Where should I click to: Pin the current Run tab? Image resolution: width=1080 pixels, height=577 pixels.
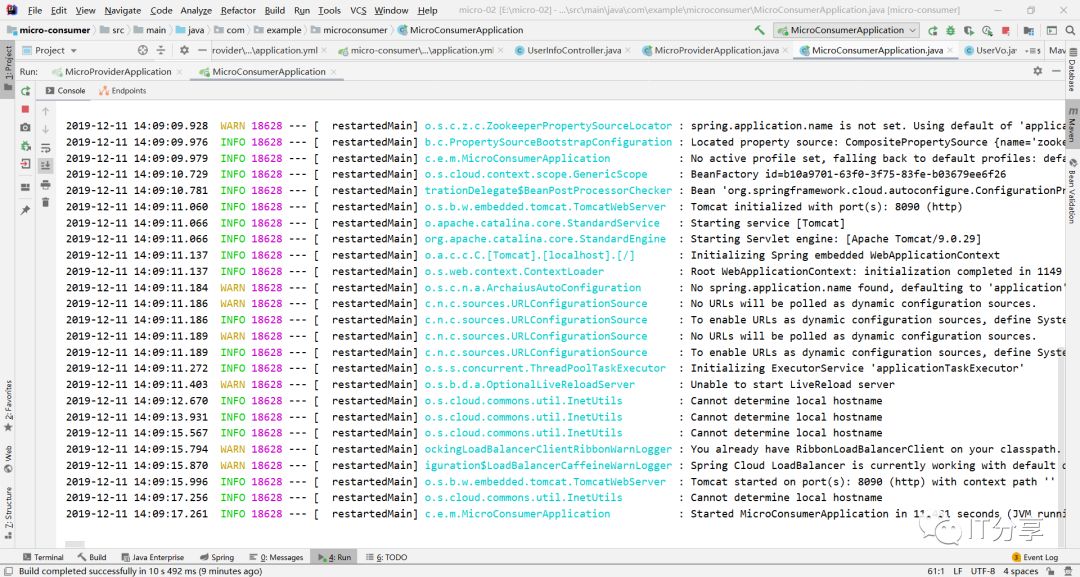25,210
